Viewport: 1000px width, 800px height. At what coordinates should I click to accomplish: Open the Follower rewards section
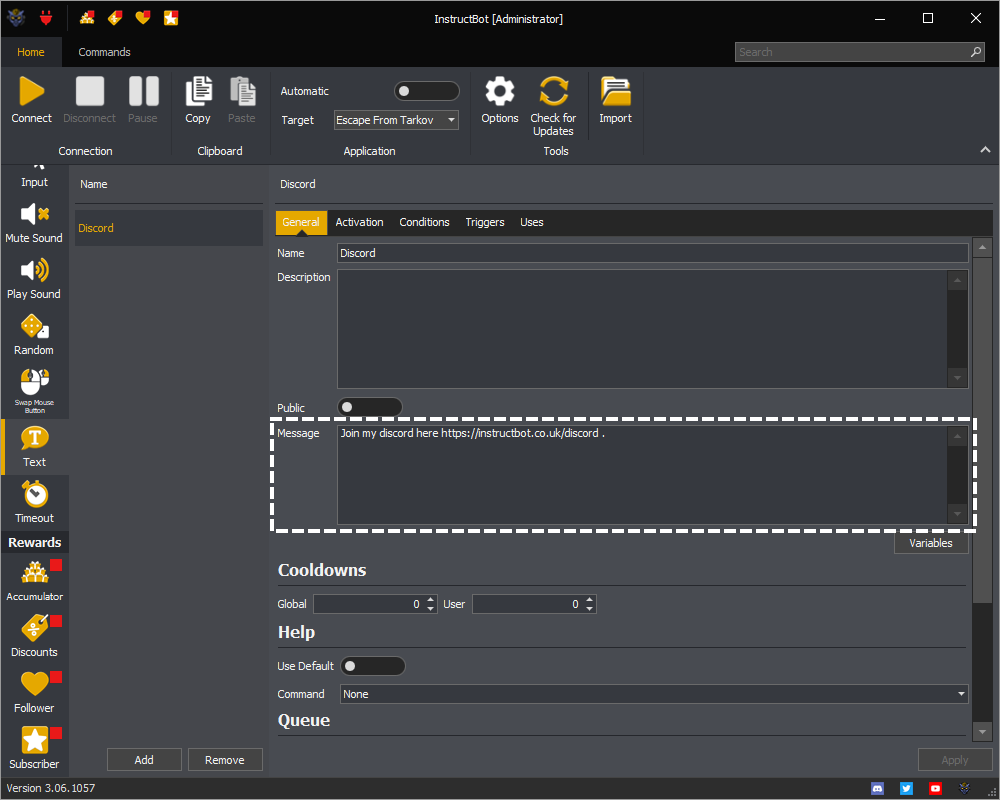[x=34, y=693]
